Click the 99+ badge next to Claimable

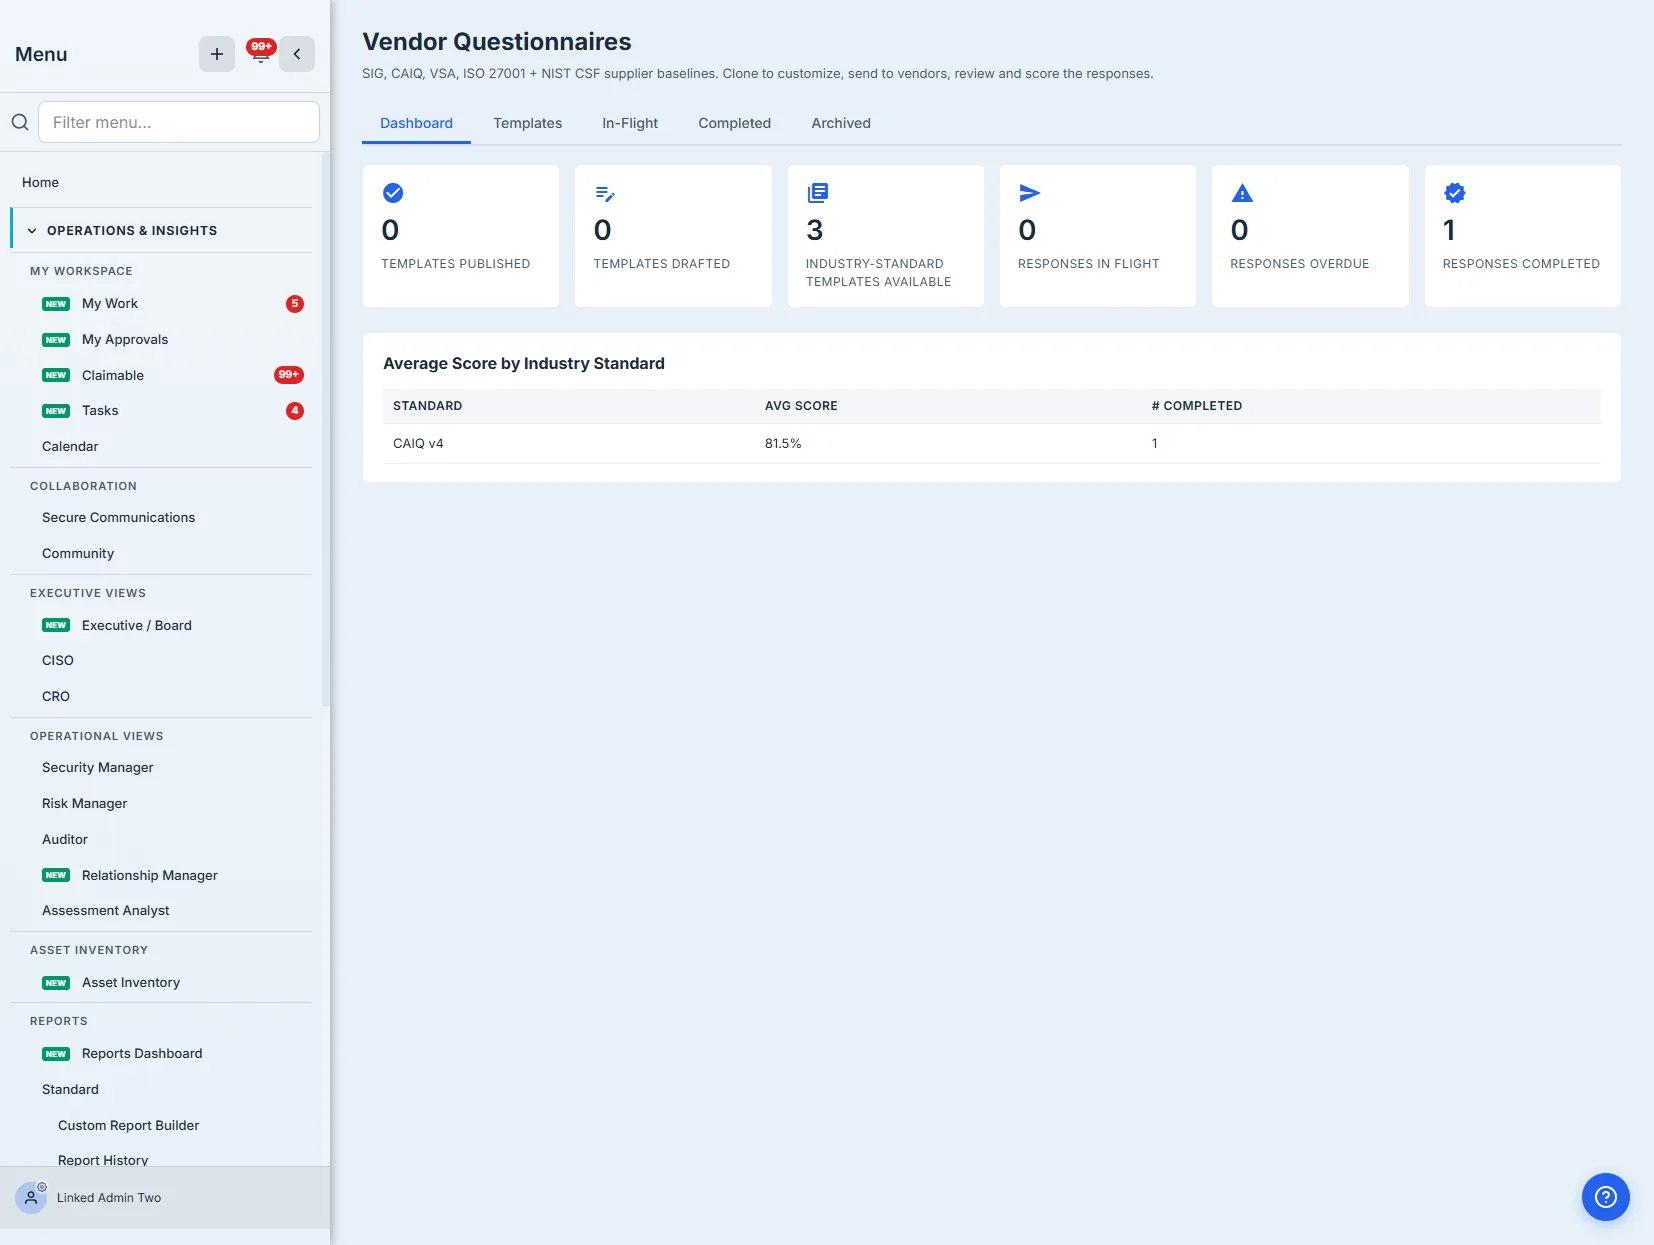pyautogui.click(x=289, y=375)
